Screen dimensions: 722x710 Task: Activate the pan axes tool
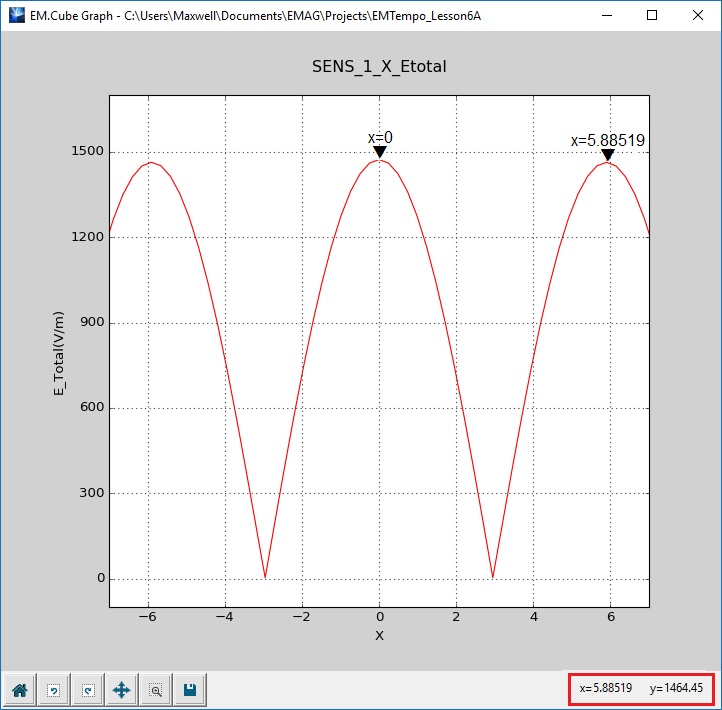[121, 689]
